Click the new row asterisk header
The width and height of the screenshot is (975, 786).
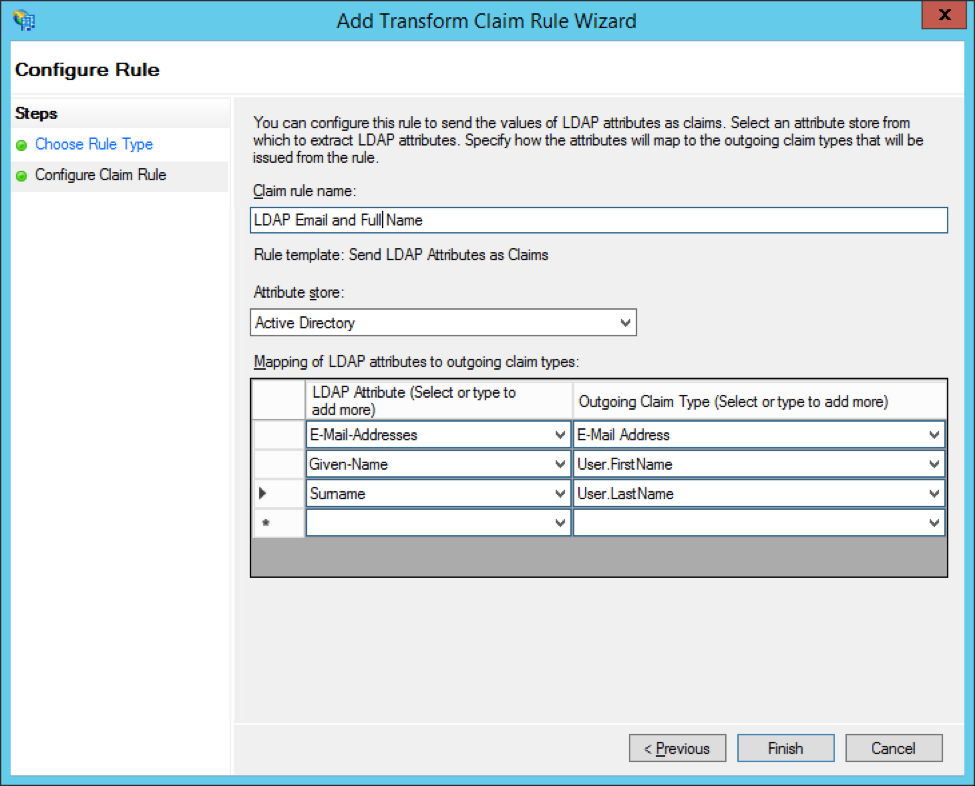point(264,523)
